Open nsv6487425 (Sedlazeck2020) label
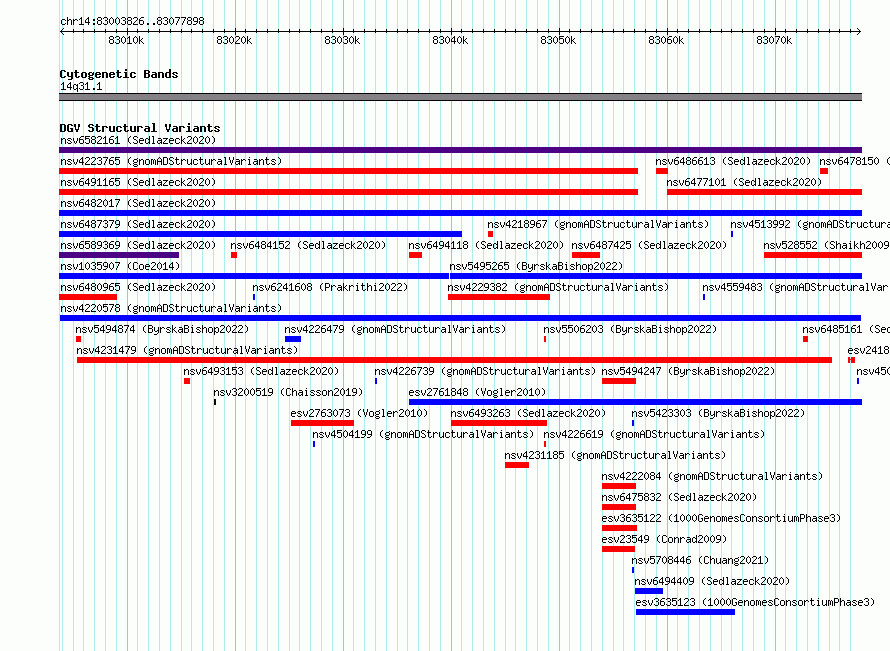This screenshot has width=890, height=651. pyautogui.click(x=649, y=245)
